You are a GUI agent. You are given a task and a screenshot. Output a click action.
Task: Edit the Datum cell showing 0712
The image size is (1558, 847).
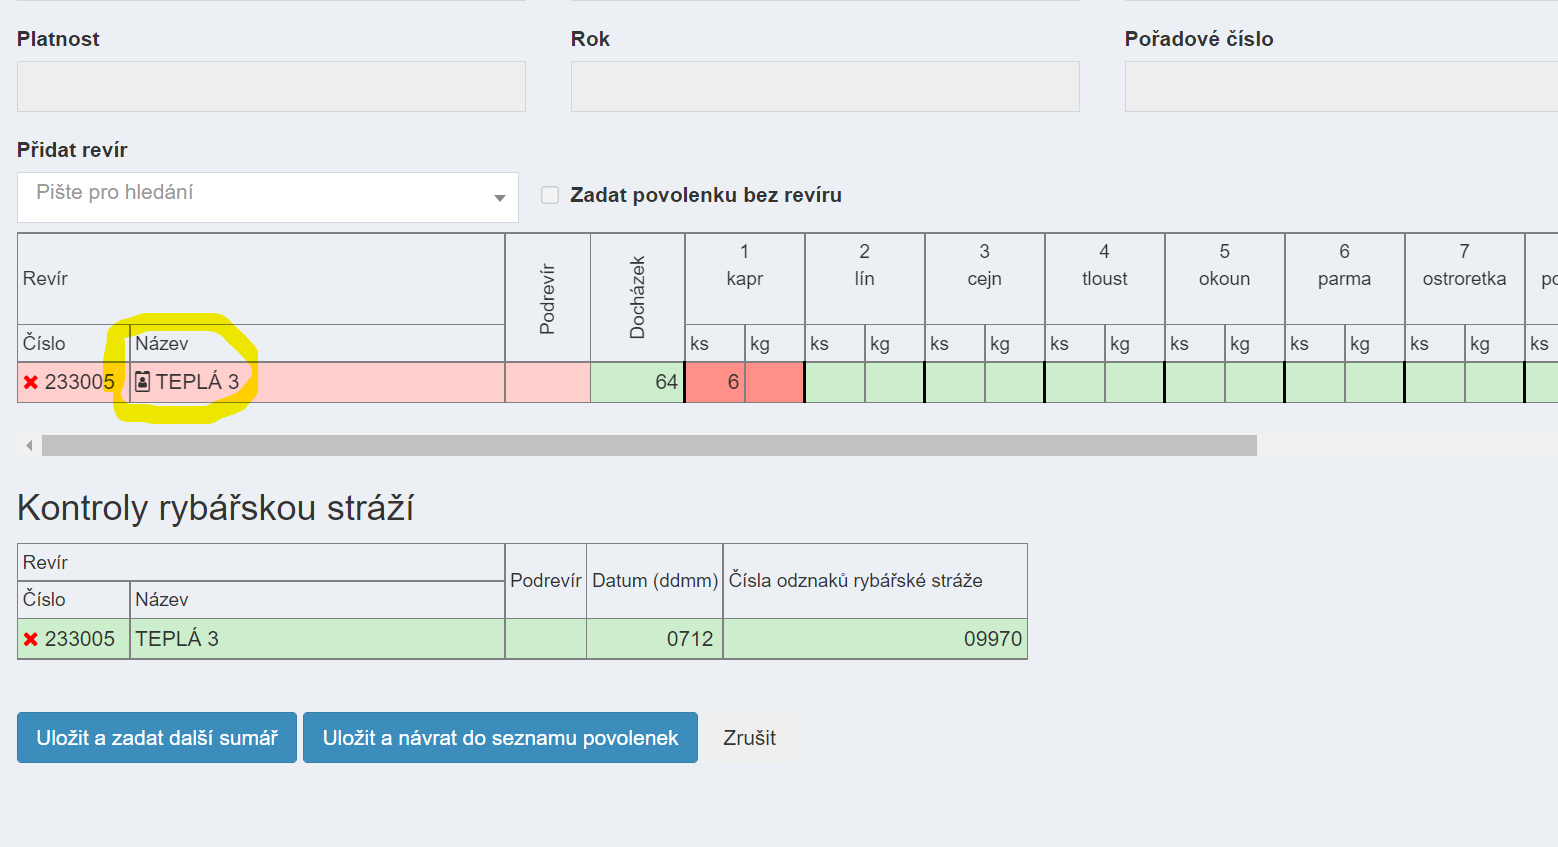point(654,639)
